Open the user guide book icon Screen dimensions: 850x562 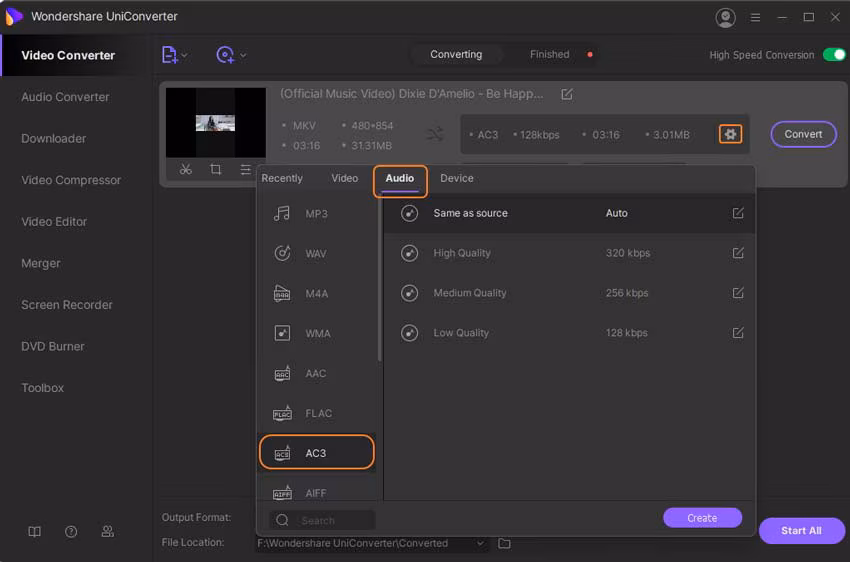click(35, 532)
